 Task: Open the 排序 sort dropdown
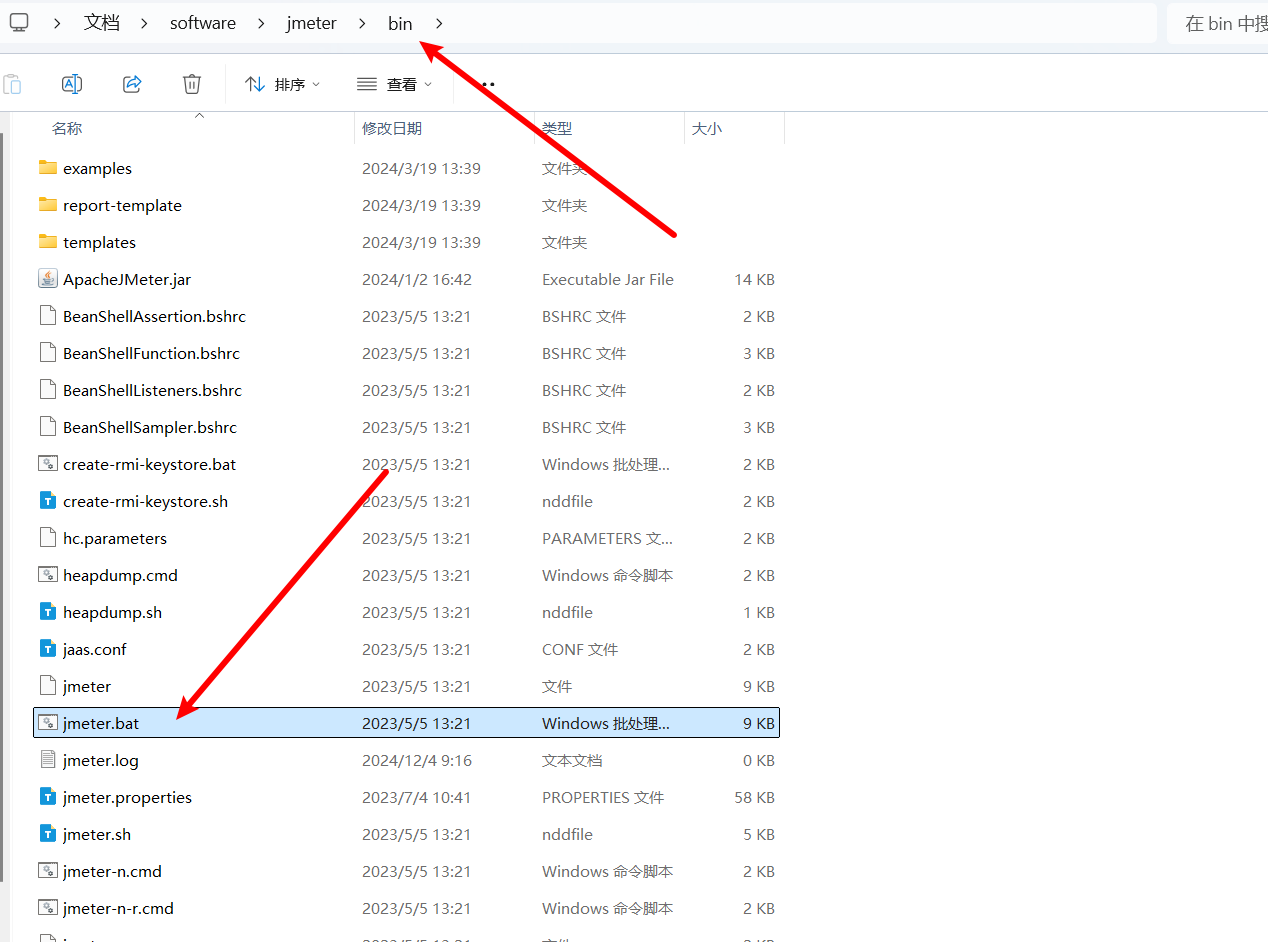[283, 85]
